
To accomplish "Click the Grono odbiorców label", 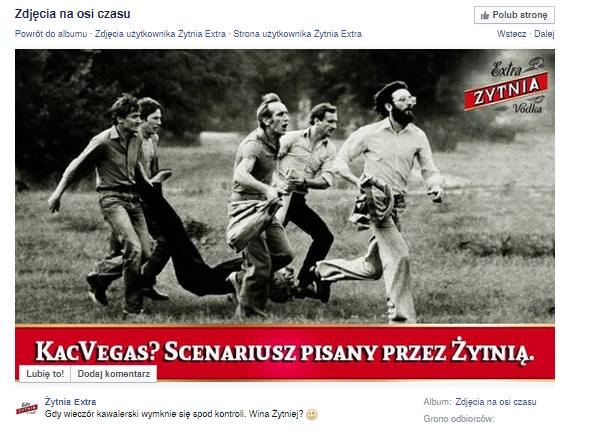I will pos(459,419).
